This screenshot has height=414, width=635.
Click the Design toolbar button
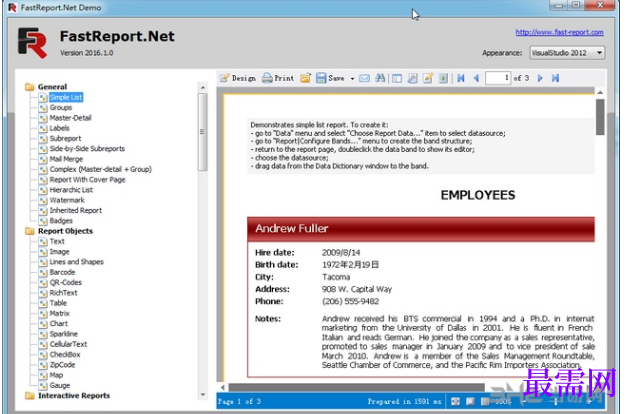[238, 78]
